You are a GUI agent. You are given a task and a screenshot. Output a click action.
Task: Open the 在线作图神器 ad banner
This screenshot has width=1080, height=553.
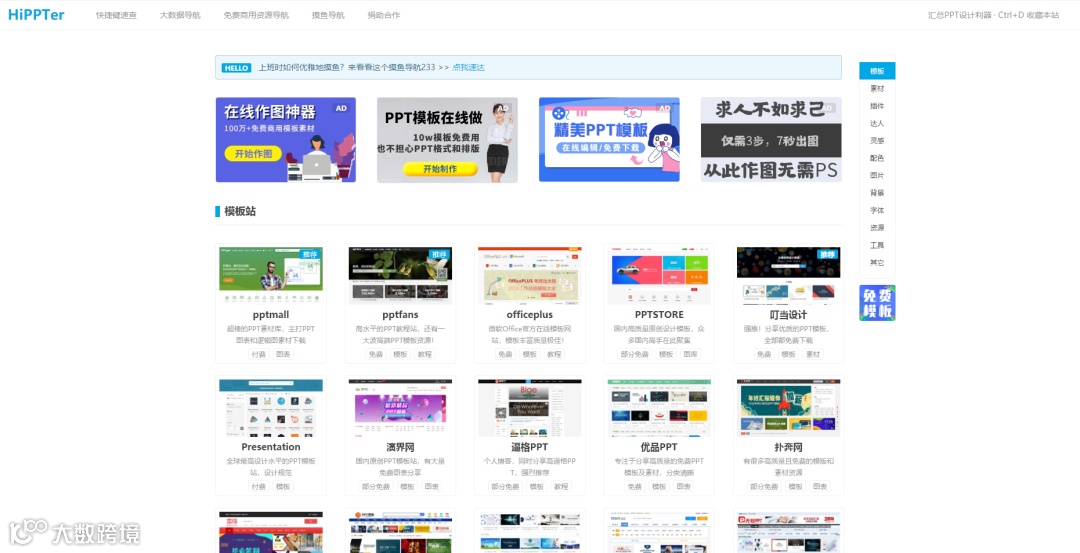(x=286, y=140)
